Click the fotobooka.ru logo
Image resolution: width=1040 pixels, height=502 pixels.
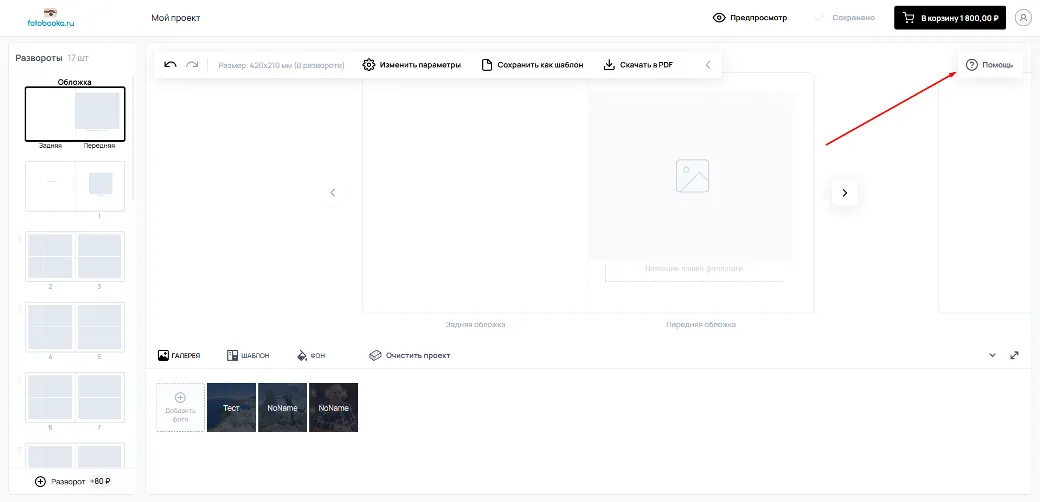pyautogui.click(x=50, y=18)
